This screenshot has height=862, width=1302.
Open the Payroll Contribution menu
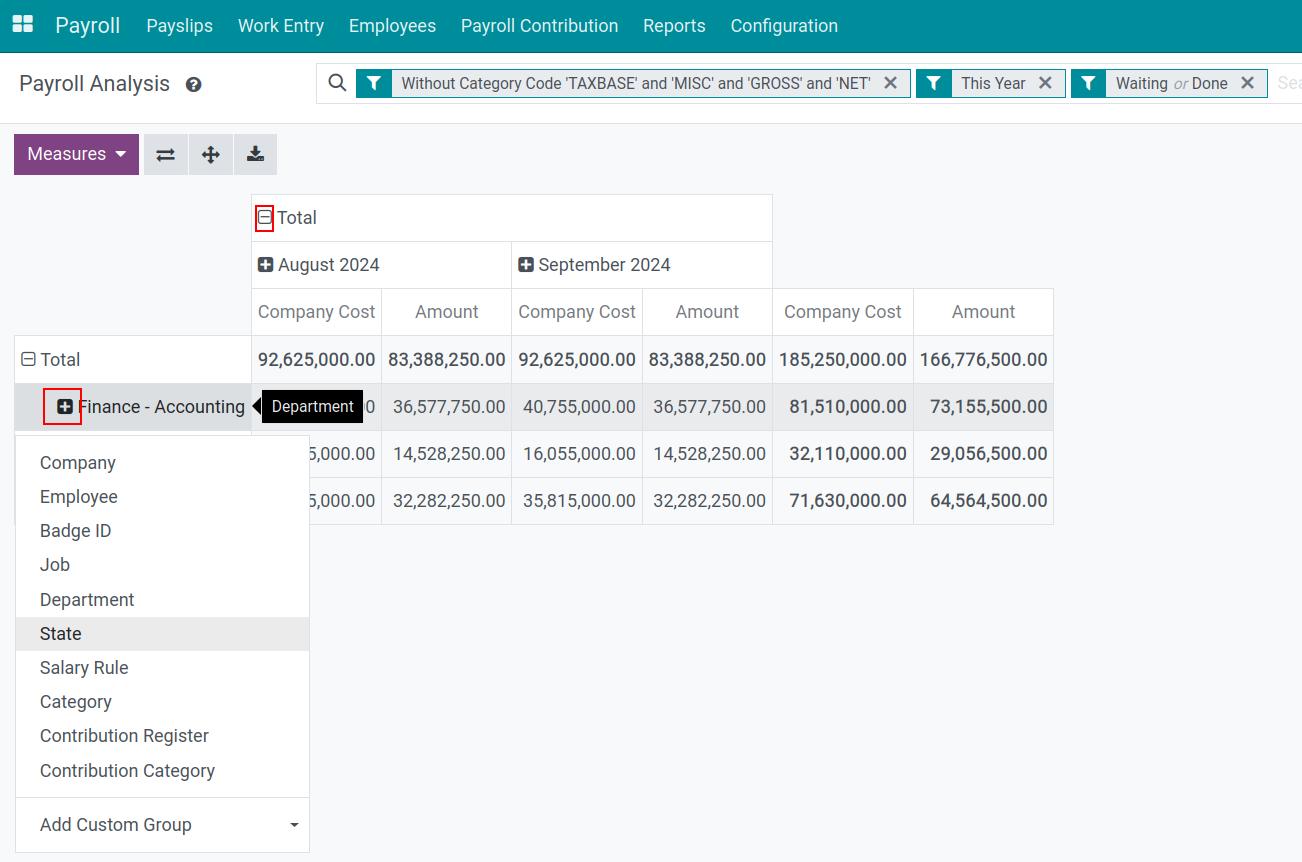pos(539,25)
